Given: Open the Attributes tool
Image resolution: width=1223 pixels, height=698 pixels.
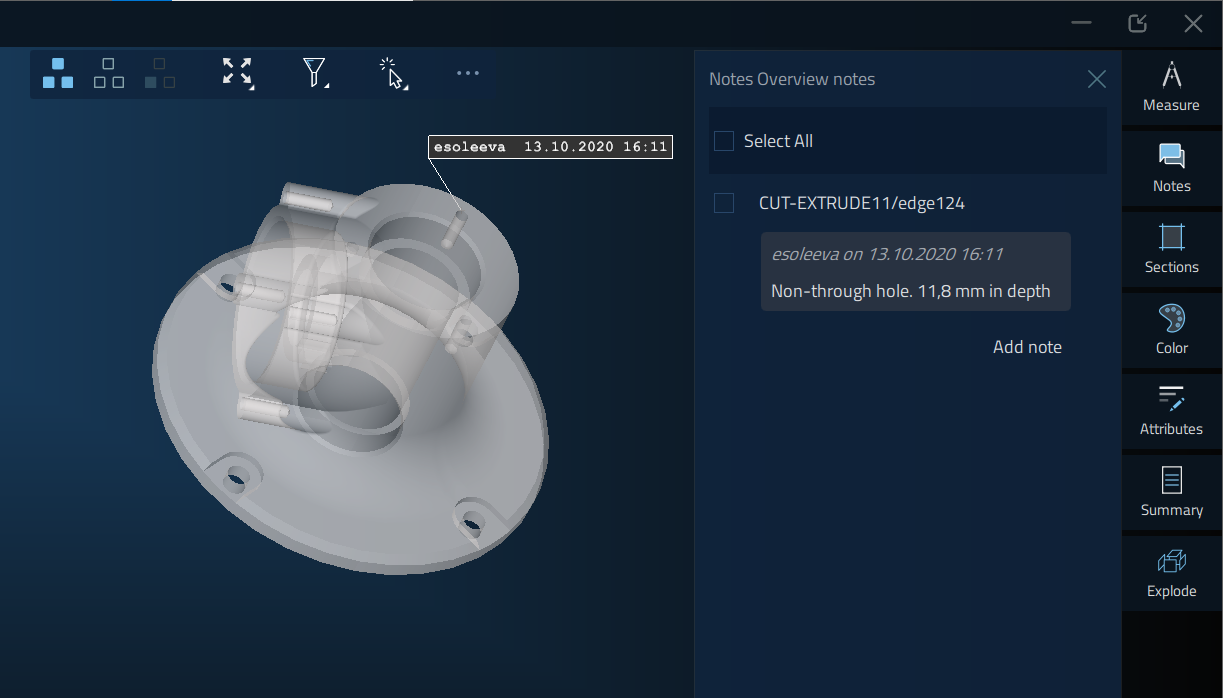Looking at the screenshot, I should coord(1171,411).
